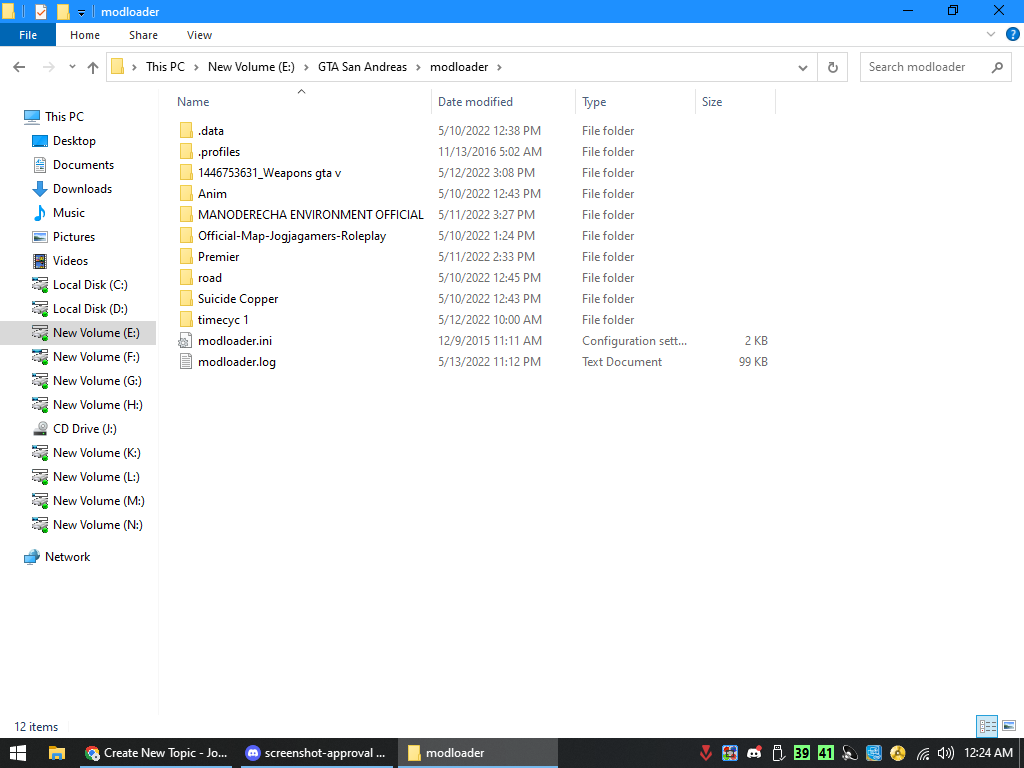Switch to Chrome Create New Topic taskbar window
This screenshot has height=768, width=1024.
point(157,753)
